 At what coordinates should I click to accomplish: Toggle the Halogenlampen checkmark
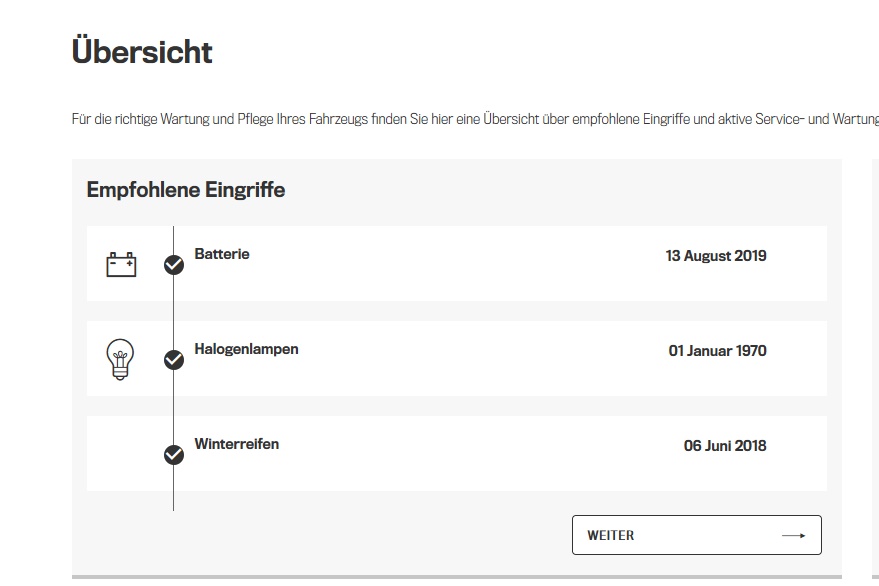pyautogui.click(x=174, y=360)
